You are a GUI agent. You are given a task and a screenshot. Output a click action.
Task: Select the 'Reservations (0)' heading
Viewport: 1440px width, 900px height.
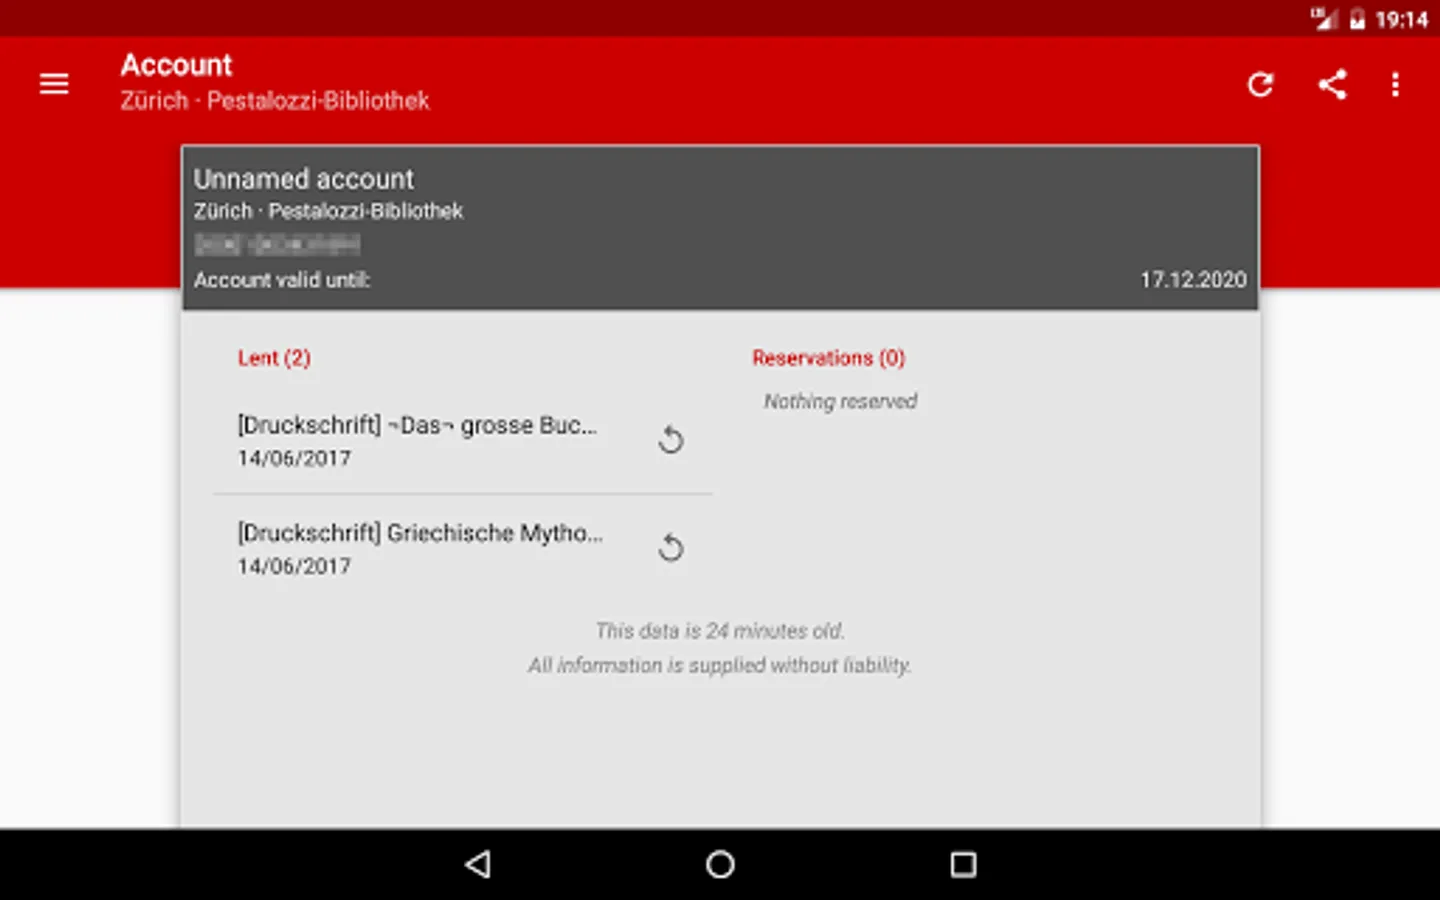click(x=829, y=358)
